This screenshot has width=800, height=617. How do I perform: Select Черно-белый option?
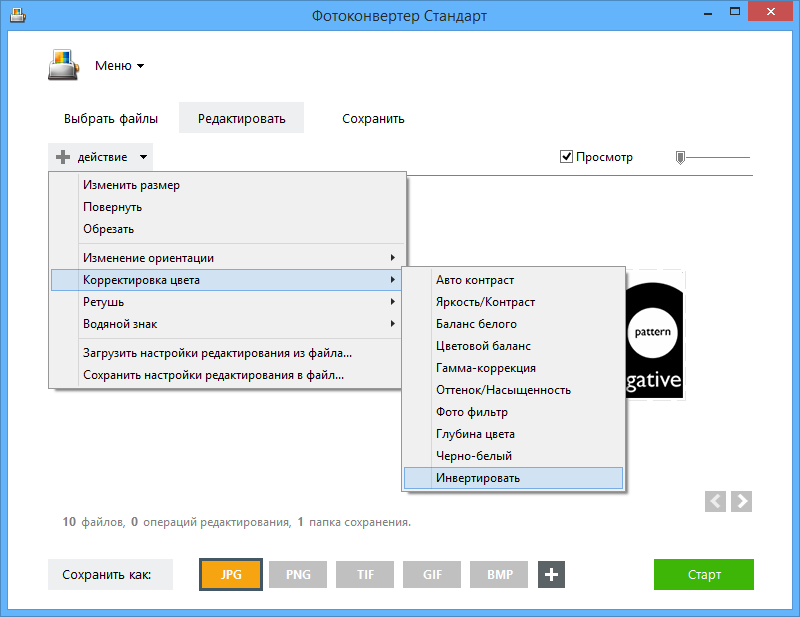coord(513,456)
